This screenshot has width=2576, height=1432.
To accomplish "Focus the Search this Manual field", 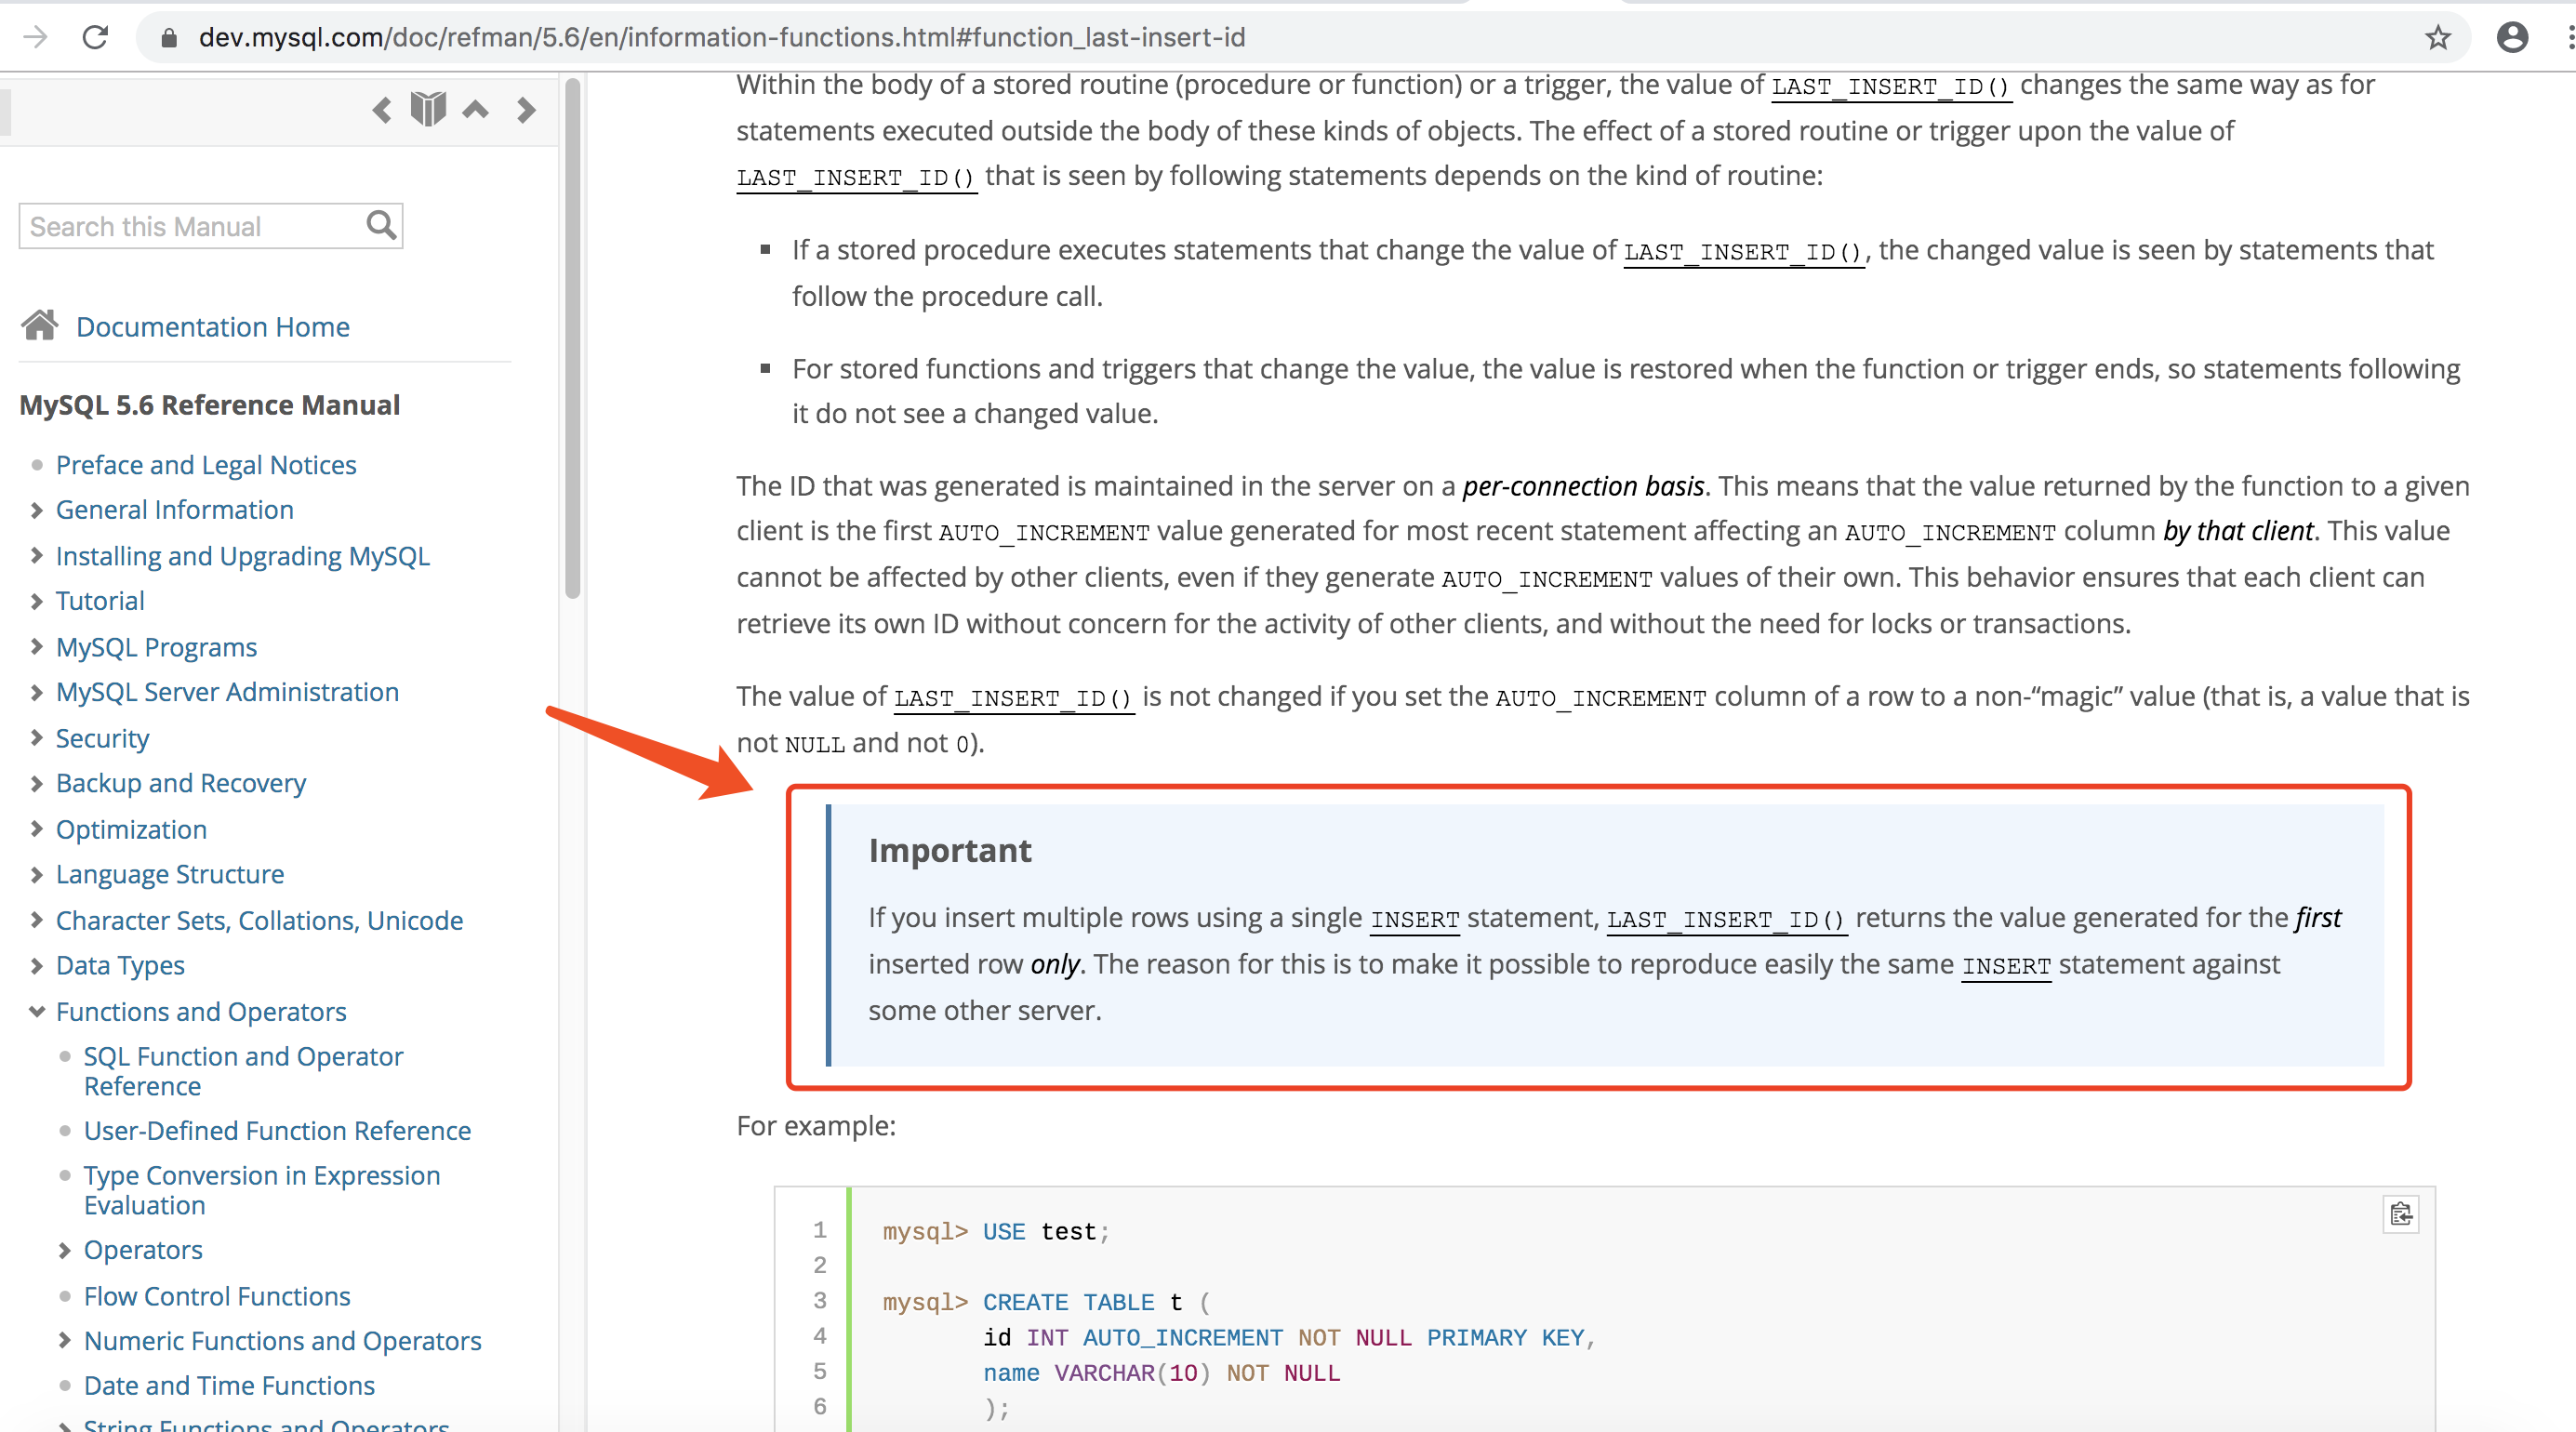I will [x=190, y=227].
